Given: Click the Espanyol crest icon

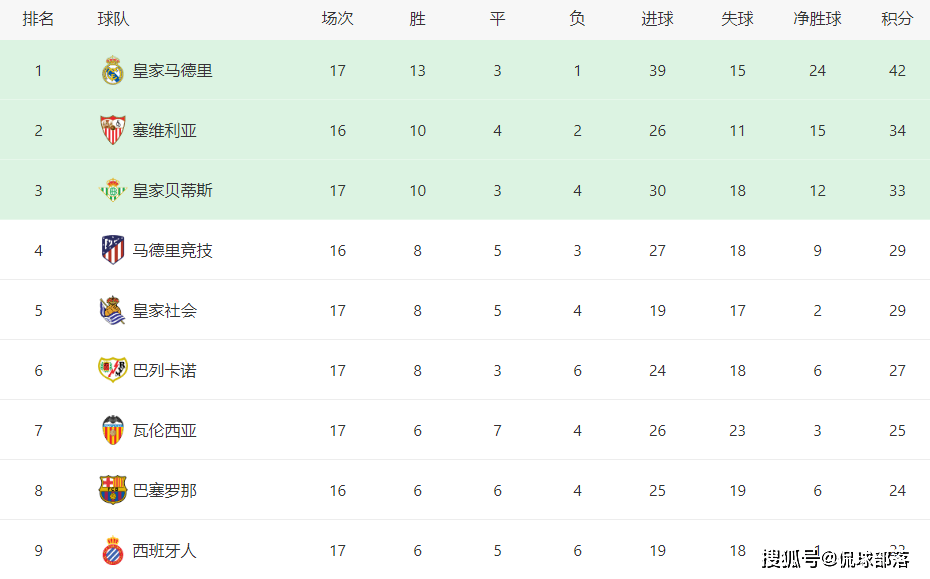Looking at the screenshot, I should [x=113, y=551].
